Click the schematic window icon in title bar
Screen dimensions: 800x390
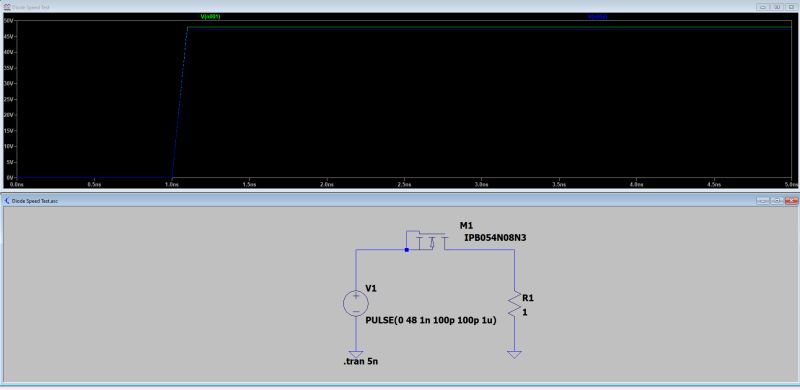tap(7, 201)
